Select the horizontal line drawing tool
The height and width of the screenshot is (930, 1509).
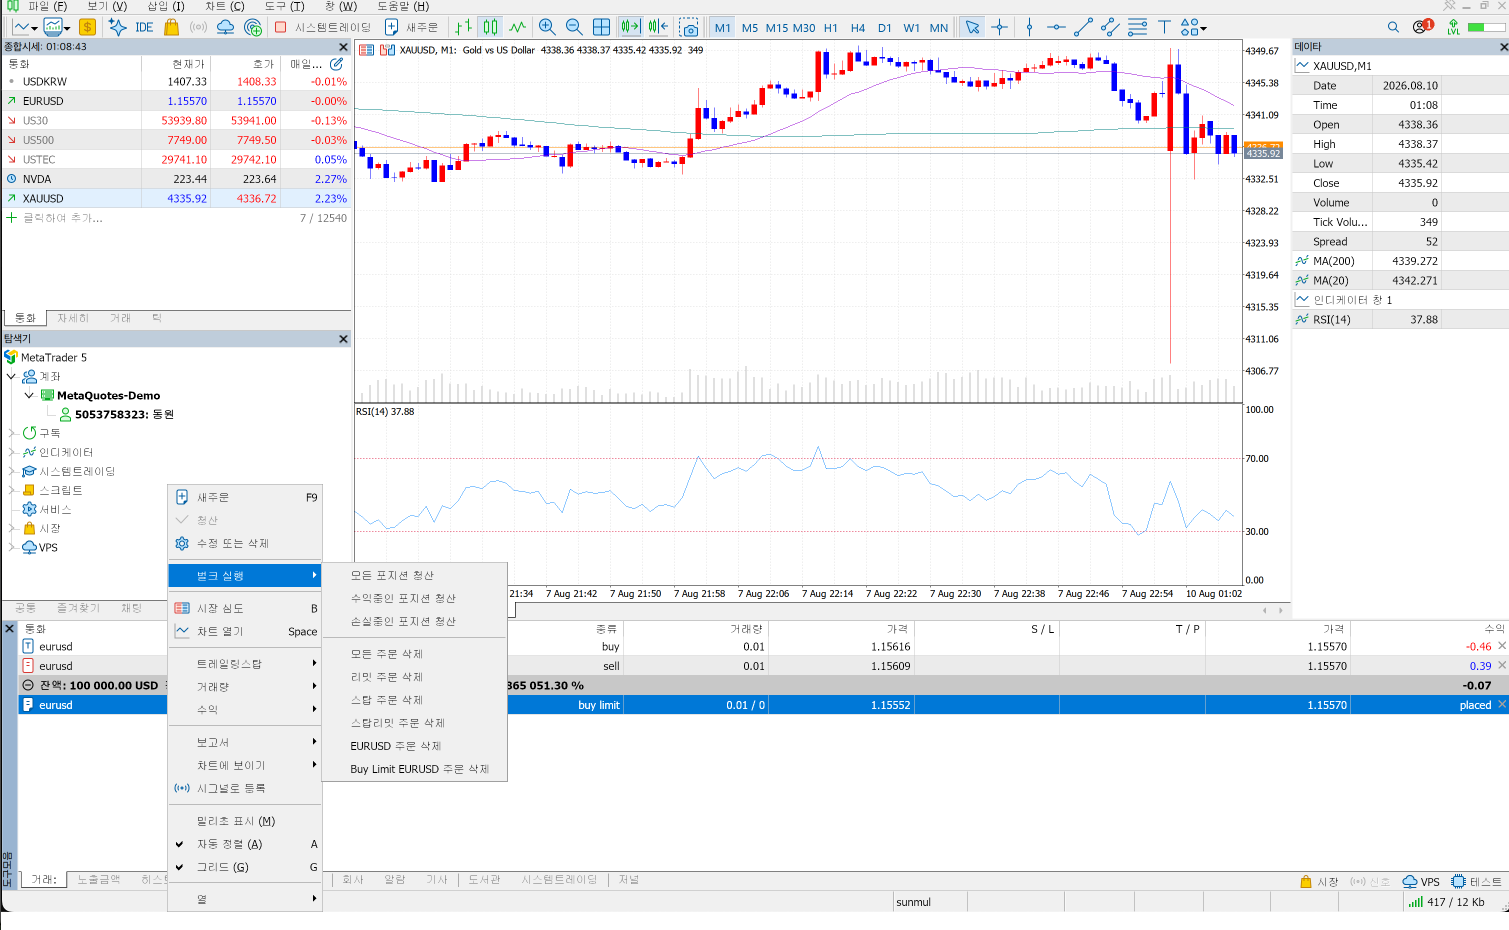click(x=1056, y=27)
